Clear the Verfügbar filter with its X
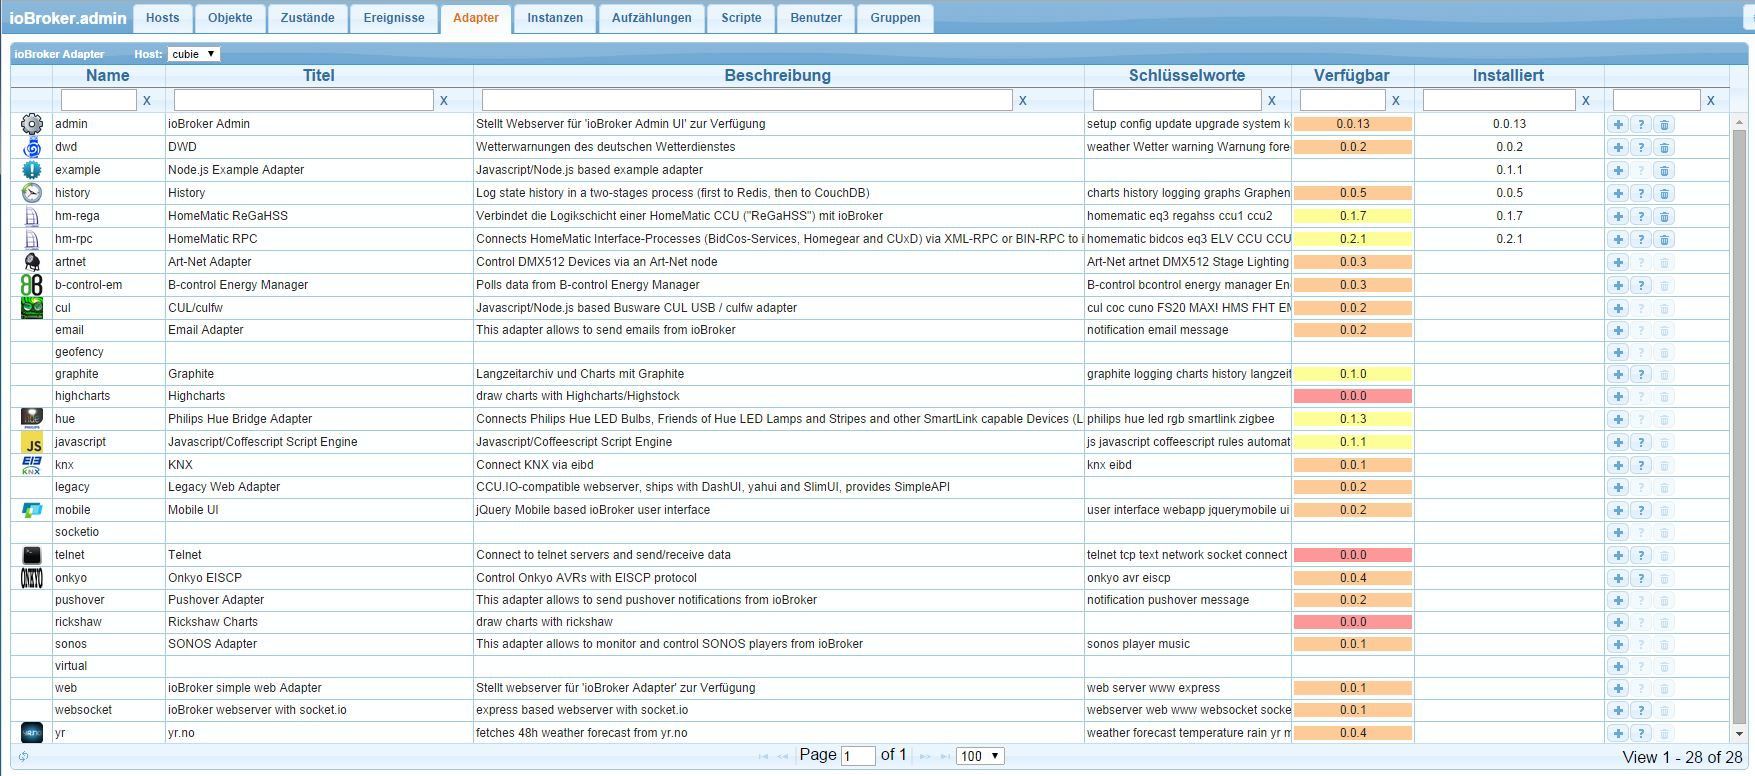 [1396, 100]
